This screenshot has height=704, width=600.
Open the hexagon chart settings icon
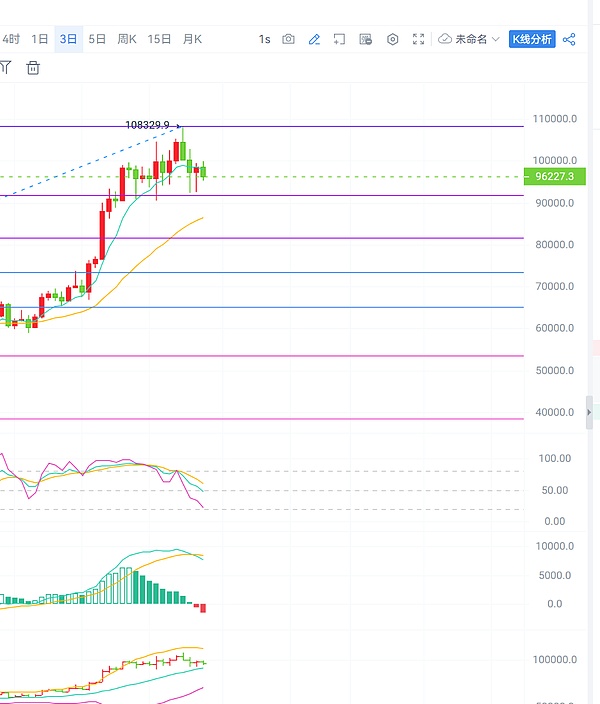pos(392,39)
